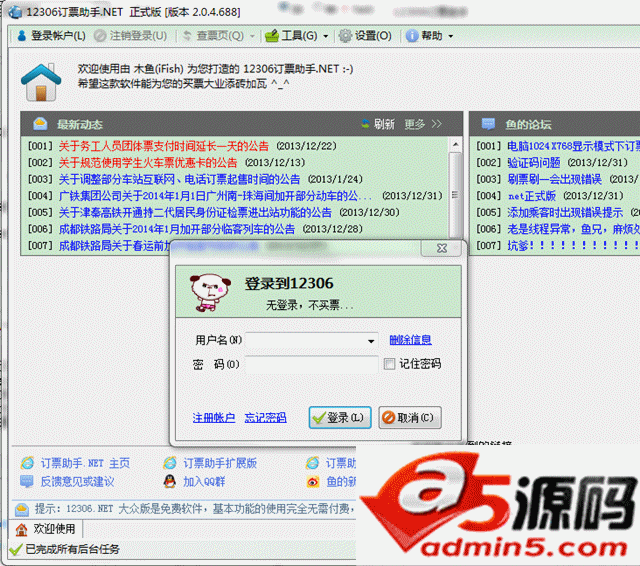640x566 pixels.
Task: Open forum post 电脑1024X768显示模式下
Action: tap(573, 146)
